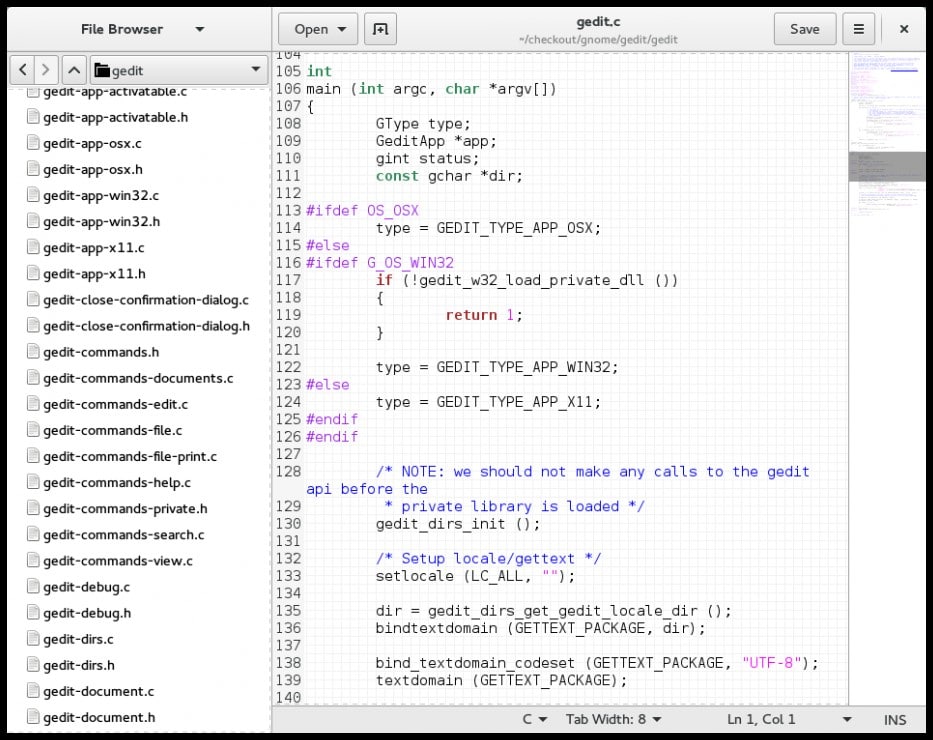The image size is (933, 740).
Task: Select gedit-close-confirmation-dialog.c file
Action: coord(146,300)
